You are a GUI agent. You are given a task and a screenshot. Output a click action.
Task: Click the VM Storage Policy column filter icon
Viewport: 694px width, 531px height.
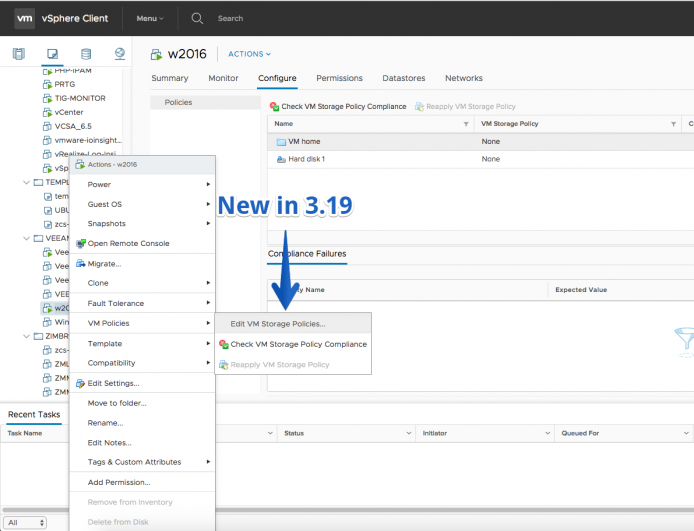point(673,124)
